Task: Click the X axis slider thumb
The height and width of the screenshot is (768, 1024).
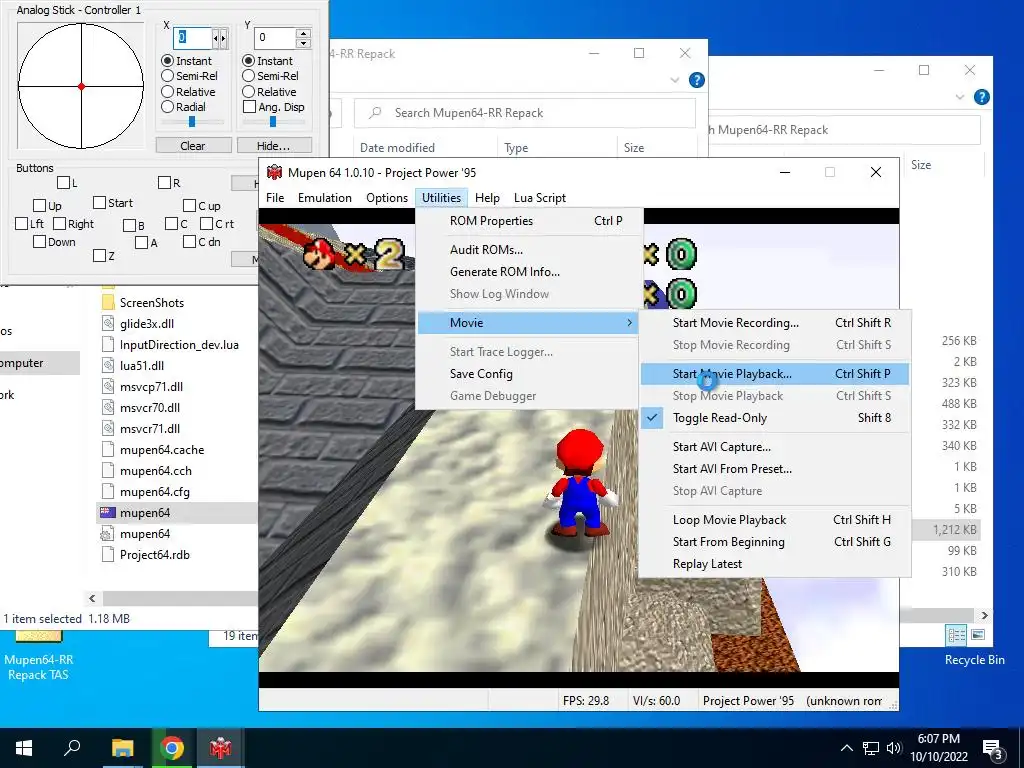Action: 192,121
